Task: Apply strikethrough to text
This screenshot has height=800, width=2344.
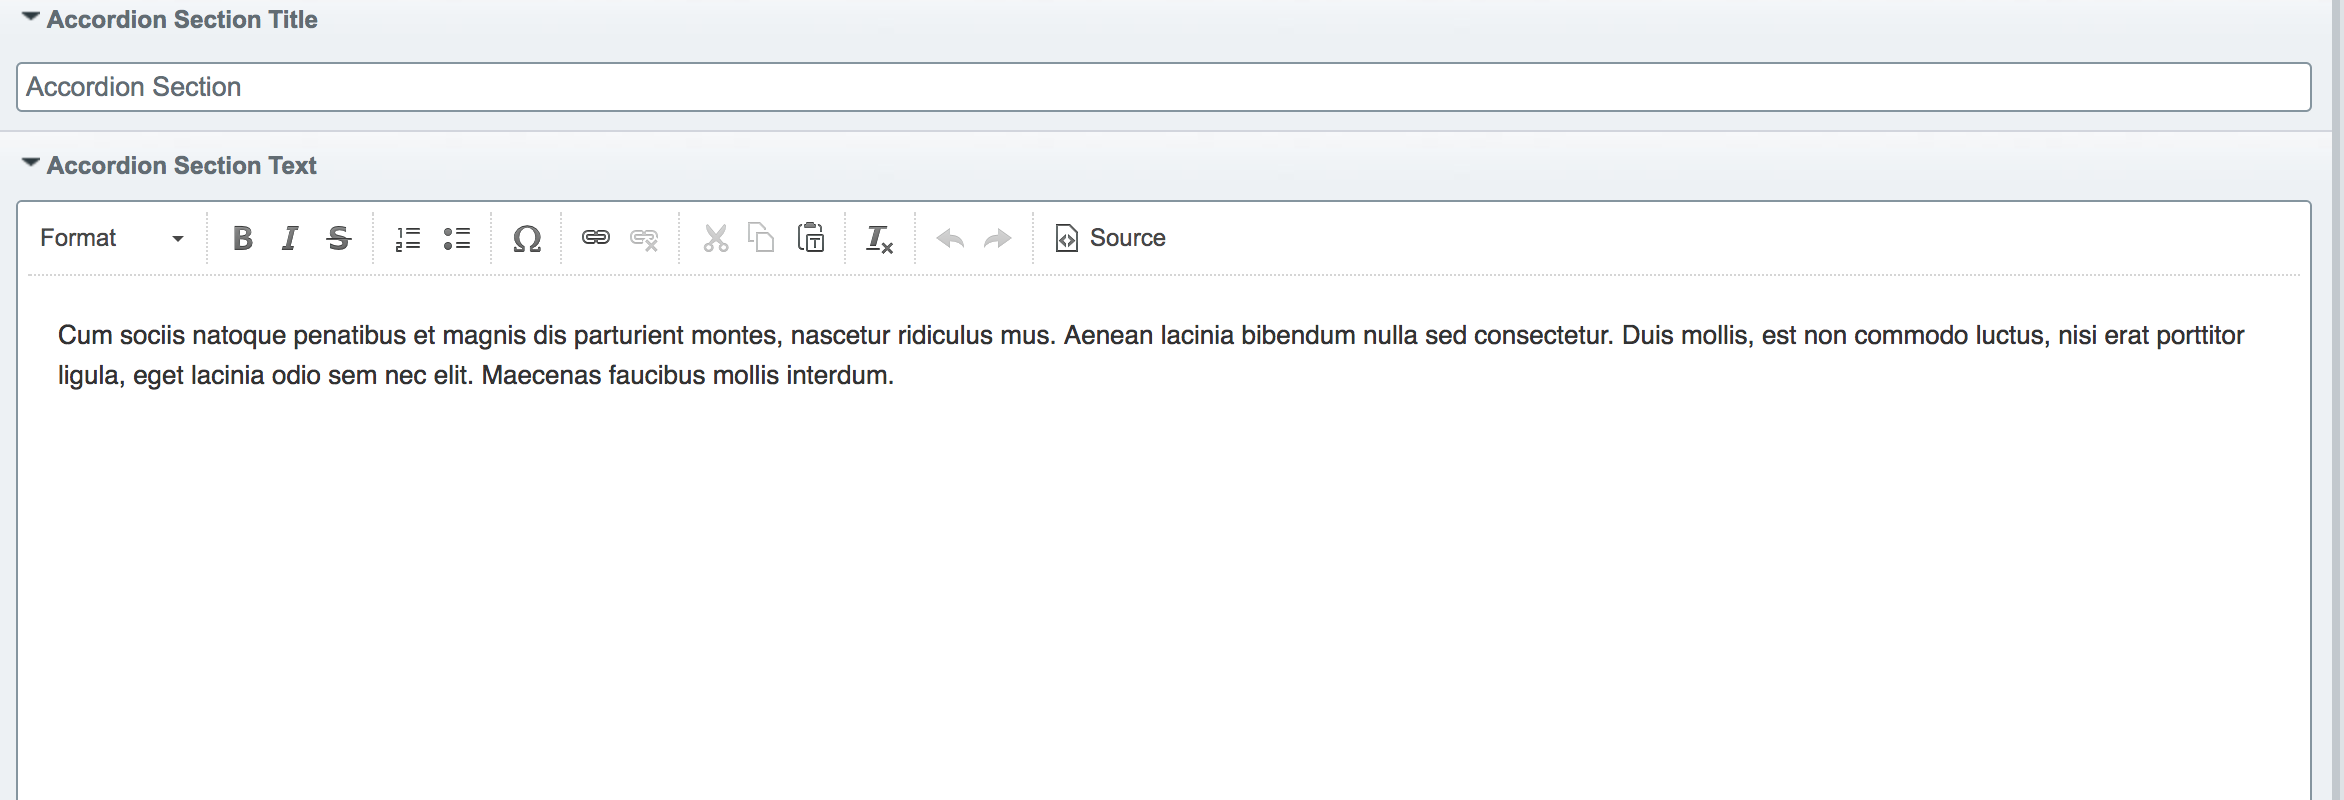Action: click(x=339, y=238)
